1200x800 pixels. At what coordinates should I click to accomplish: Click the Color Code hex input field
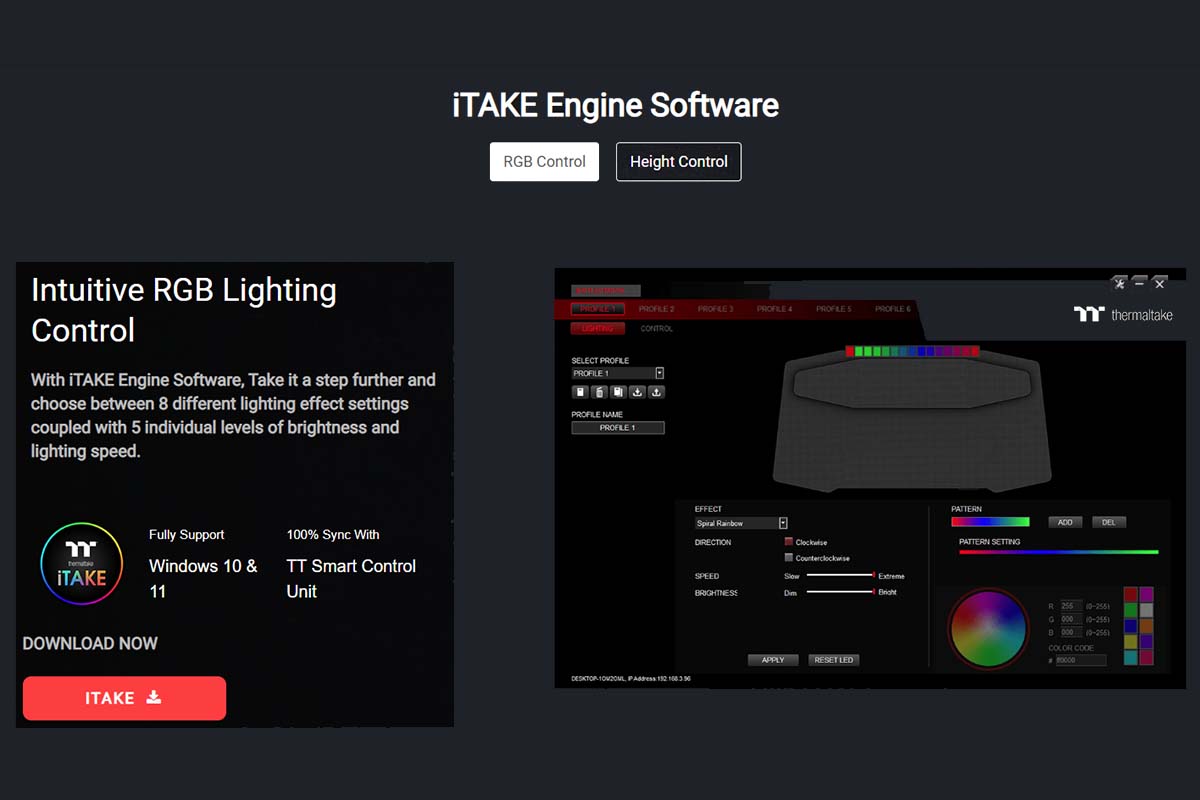coord(1081,660)
